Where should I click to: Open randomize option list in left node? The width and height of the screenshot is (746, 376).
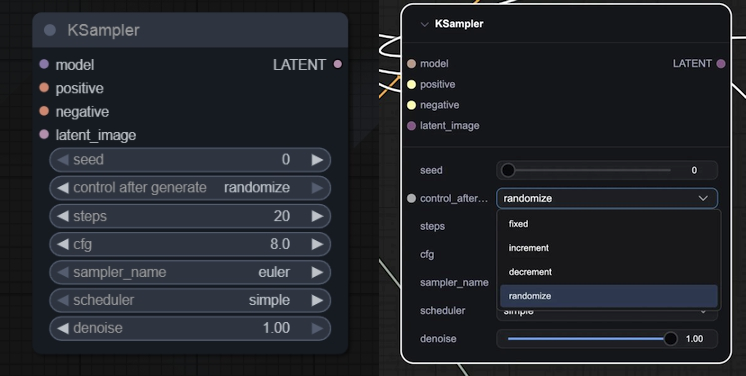257,188
